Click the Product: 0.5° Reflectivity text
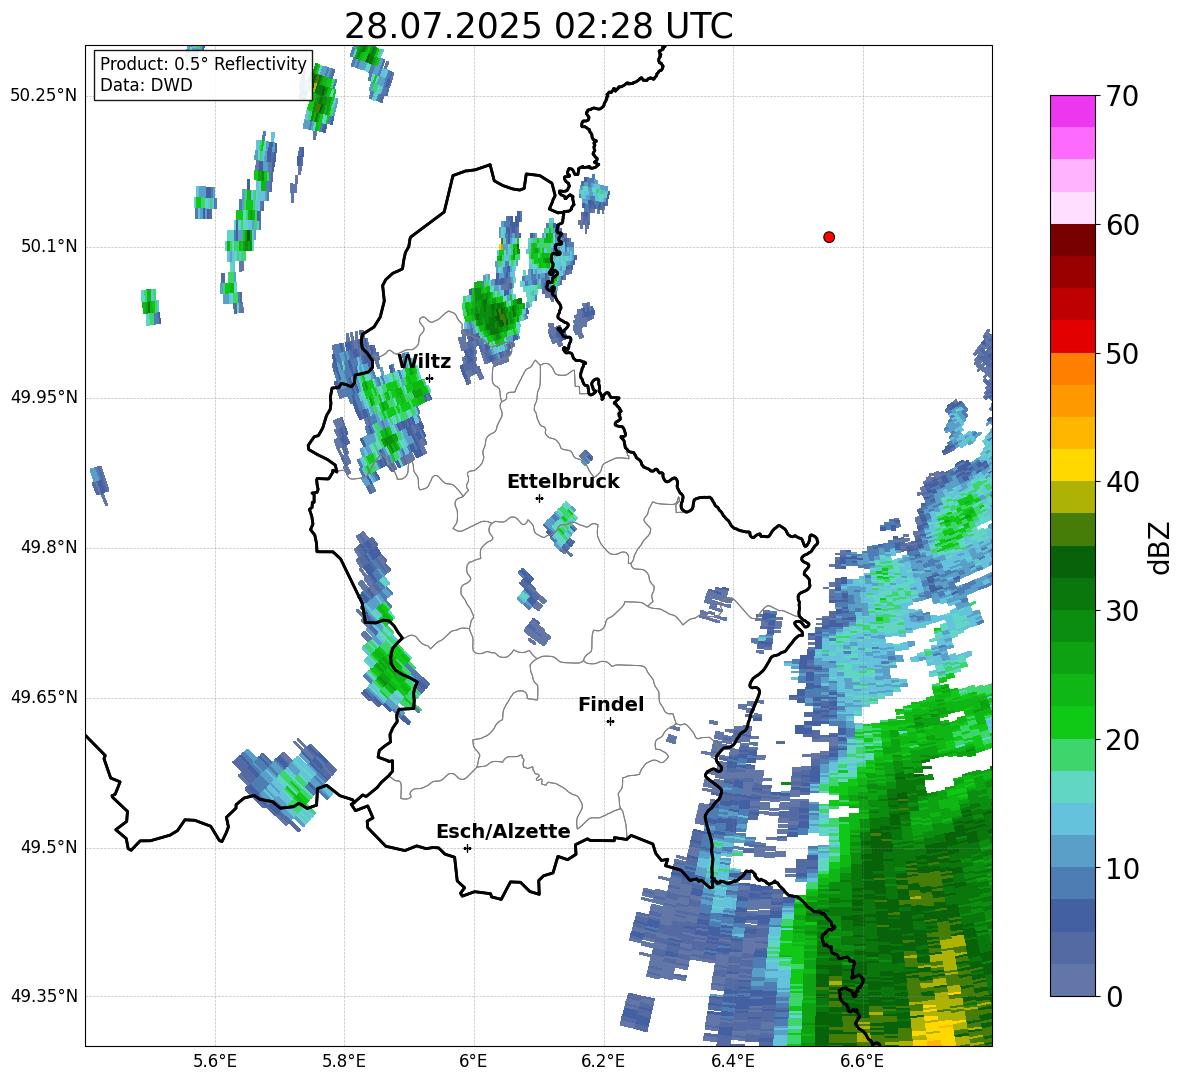Screen dimensions: 1184x1081 pos(203,64)
